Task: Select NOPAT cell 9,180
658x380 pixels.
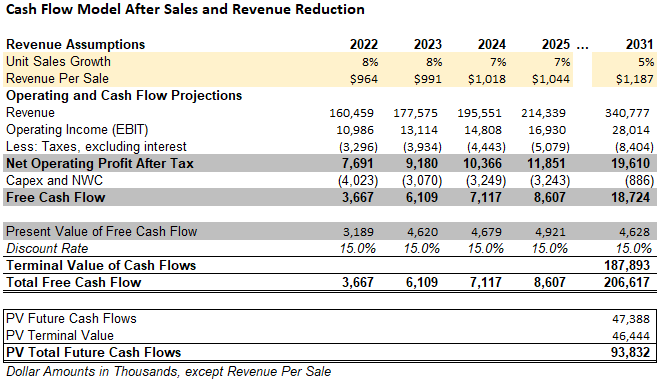Action: [x=422, y=164]
